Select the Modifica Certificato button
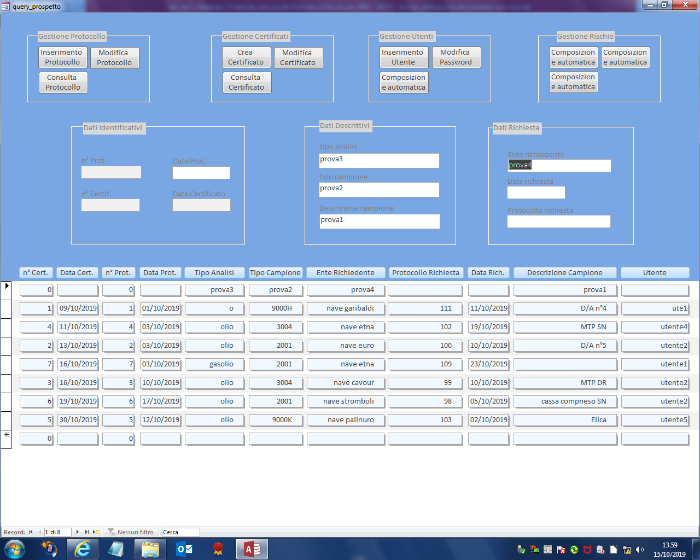The width and height of the screenshot is (700, 560). pos(297,57)
